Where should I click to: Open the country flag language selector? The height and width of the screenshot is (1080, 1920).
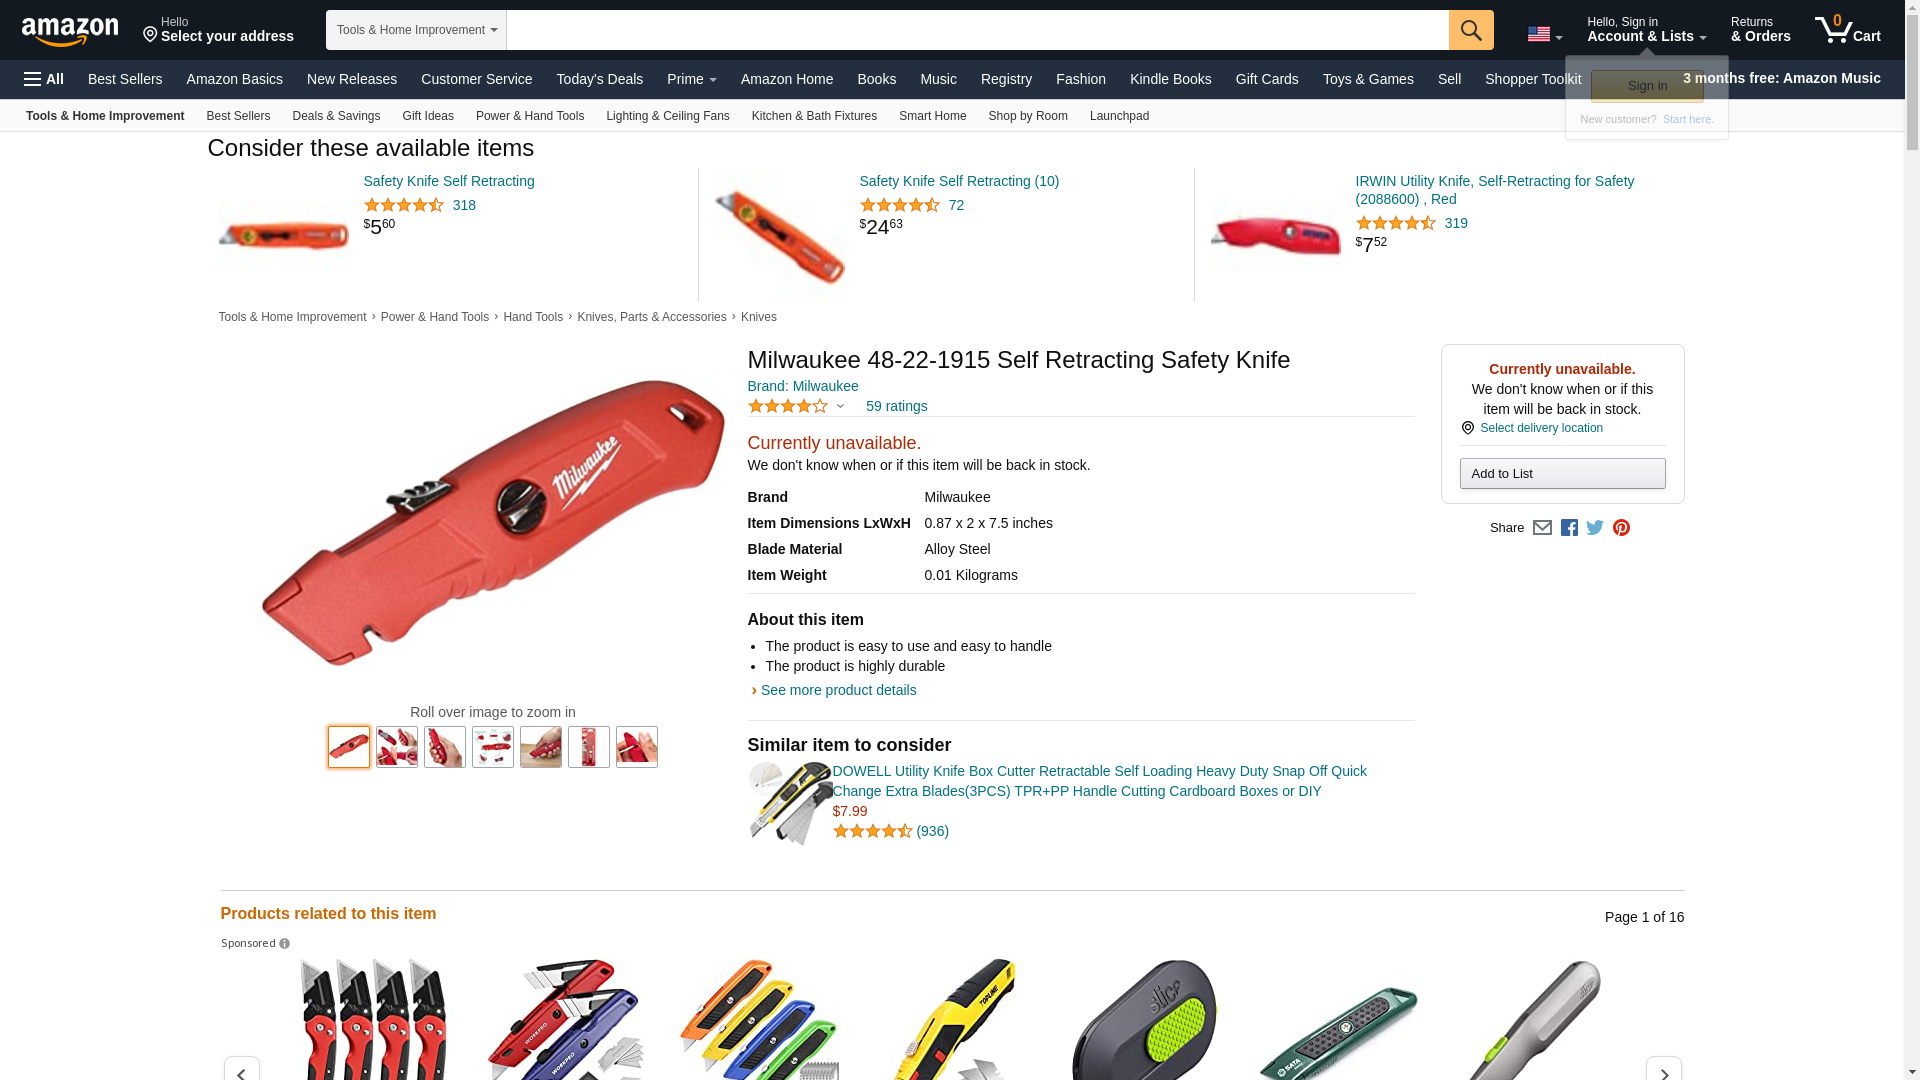1544,35
